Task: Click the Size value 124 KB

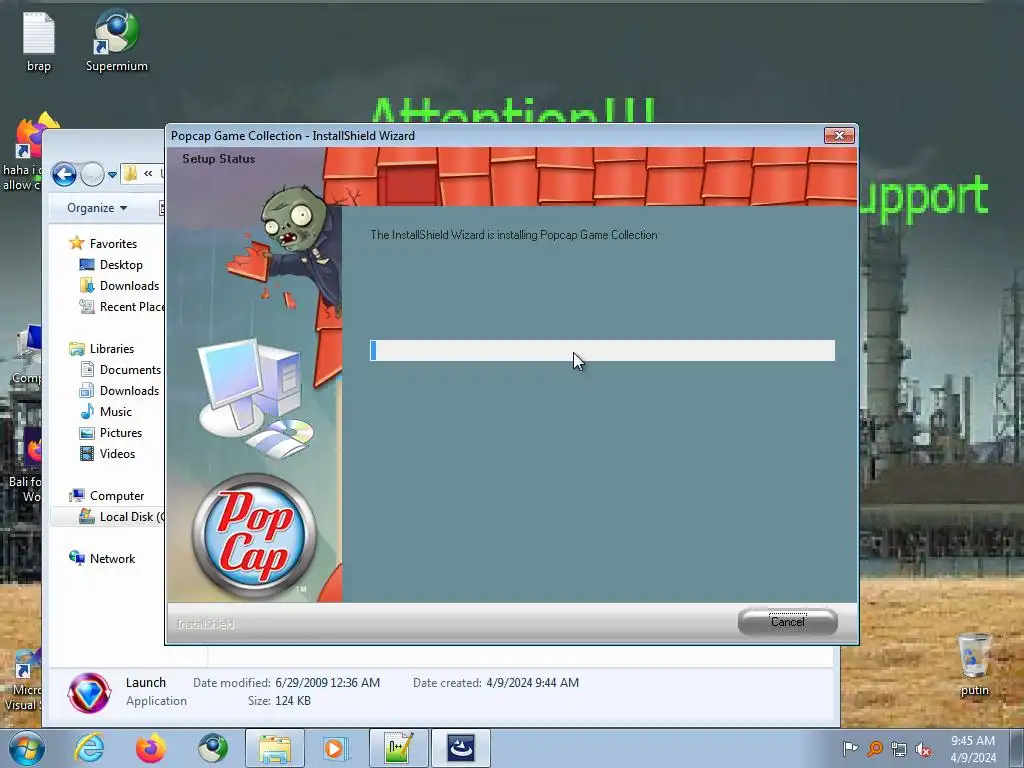Action: [x=293, y=701]
